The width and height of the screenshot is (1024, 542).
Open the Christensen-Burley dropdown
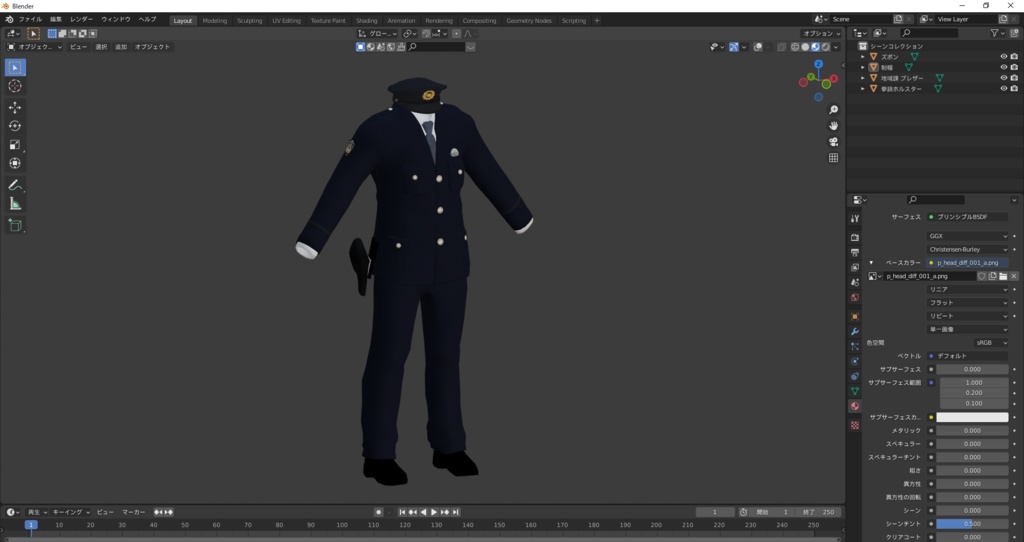[x=967, y=249]
